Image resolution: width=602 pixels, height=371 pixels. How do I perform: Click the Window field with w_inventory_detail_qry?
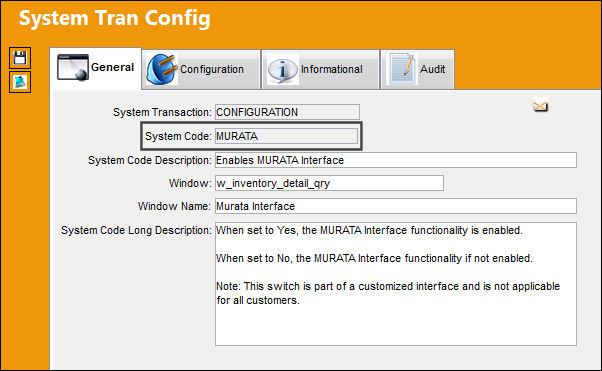(x=329, y=183)
